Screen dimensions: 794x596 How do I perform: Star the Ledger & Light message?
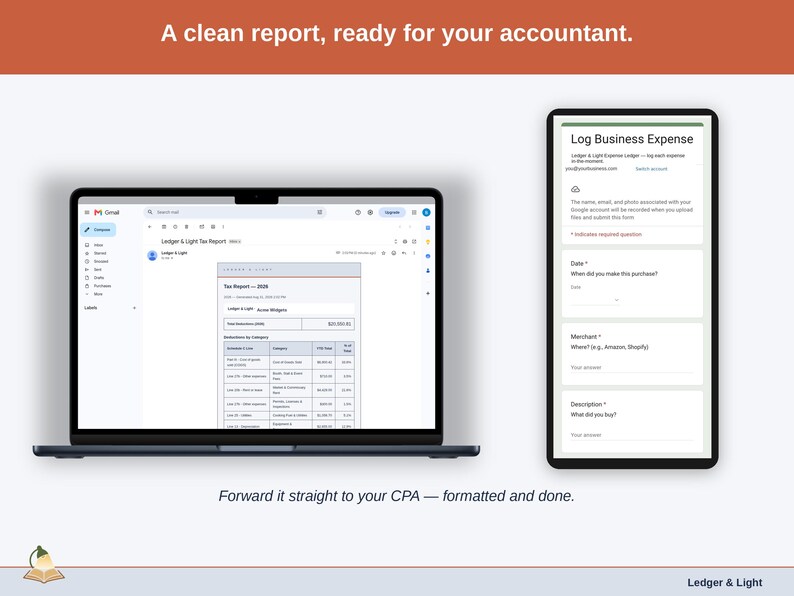pyautogui.click(x=383, y=253)
